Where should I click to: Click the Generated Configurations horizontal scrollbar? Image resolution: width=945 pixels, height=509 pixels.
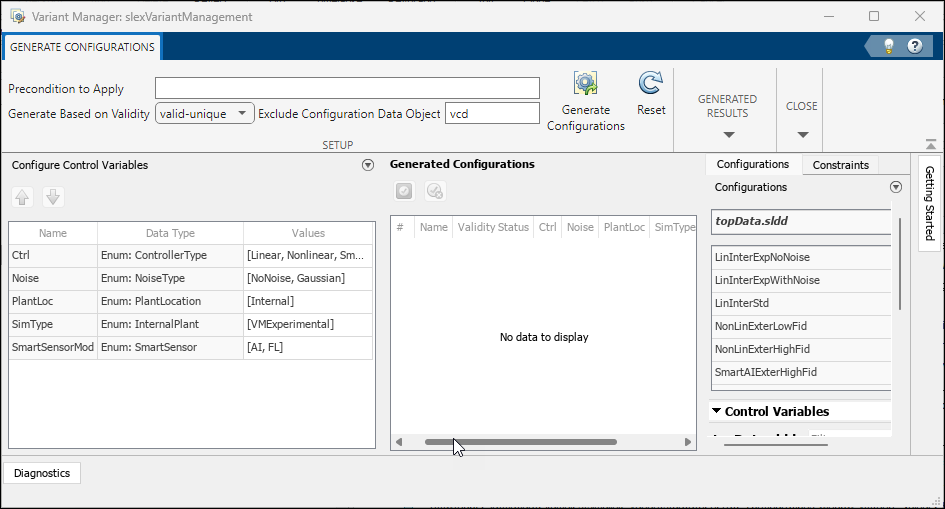[520, 442]
